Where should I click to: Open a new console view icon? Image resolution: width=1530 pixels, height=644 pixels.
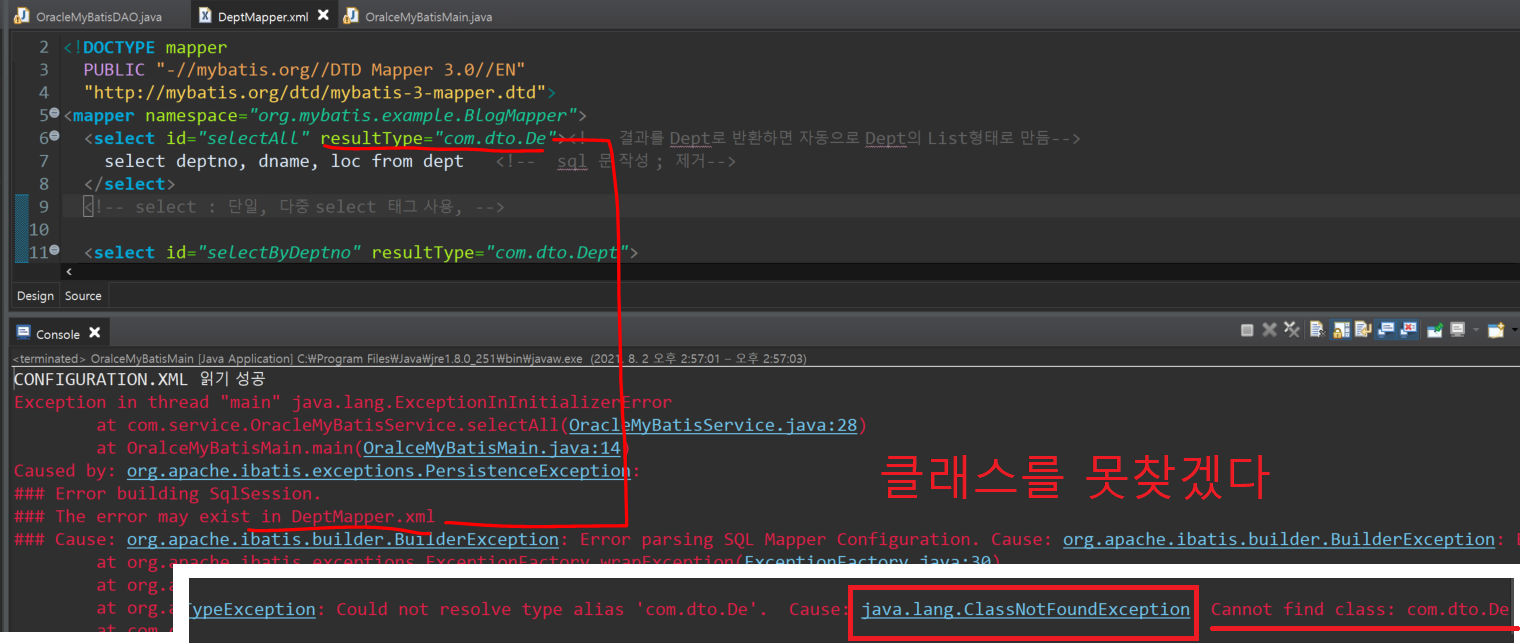click(x=1496, y=330)
